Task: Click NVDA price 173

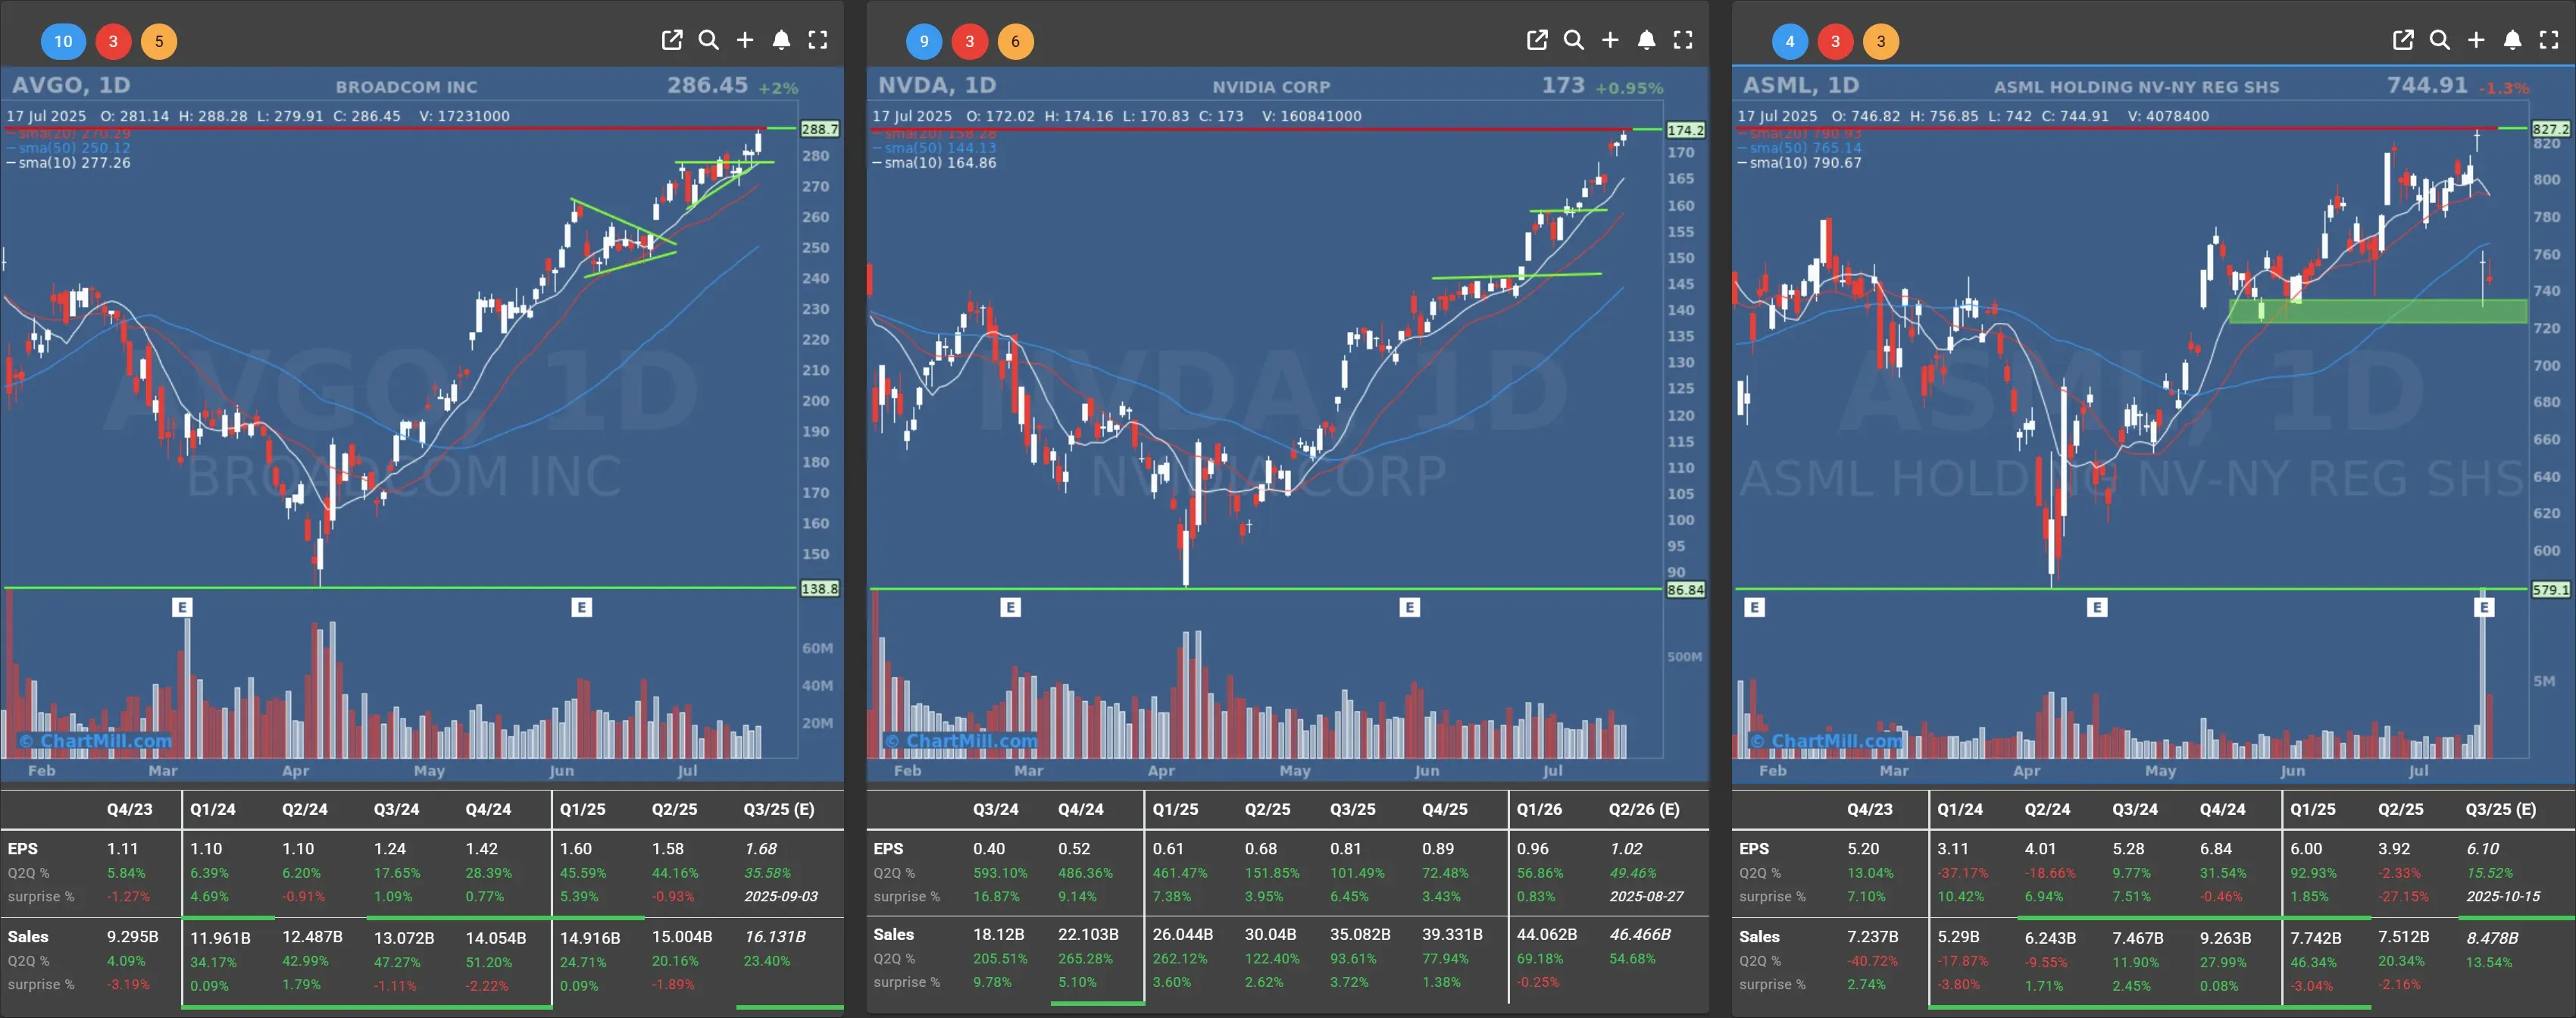Action: pos(1563,85)
